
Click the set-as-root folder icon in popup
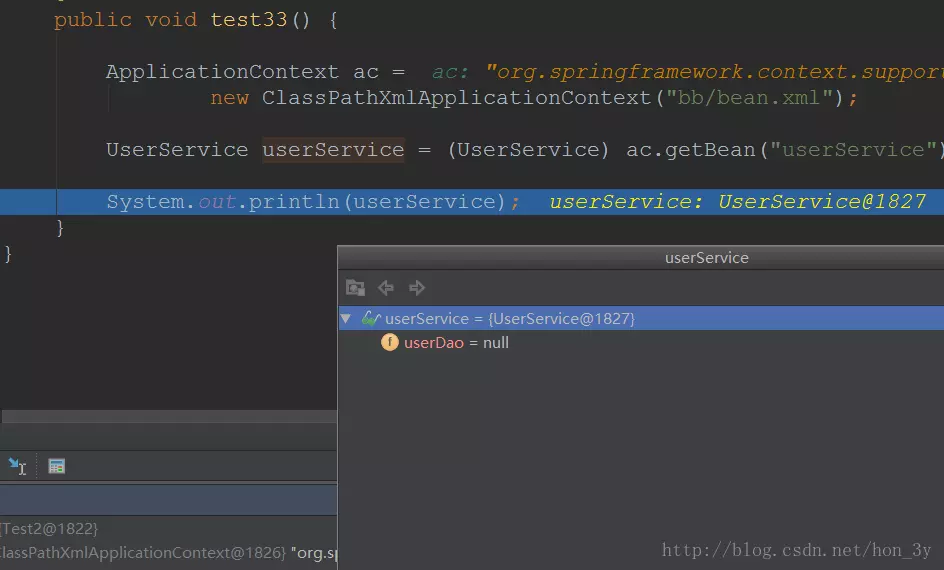[x=355, y=288]
